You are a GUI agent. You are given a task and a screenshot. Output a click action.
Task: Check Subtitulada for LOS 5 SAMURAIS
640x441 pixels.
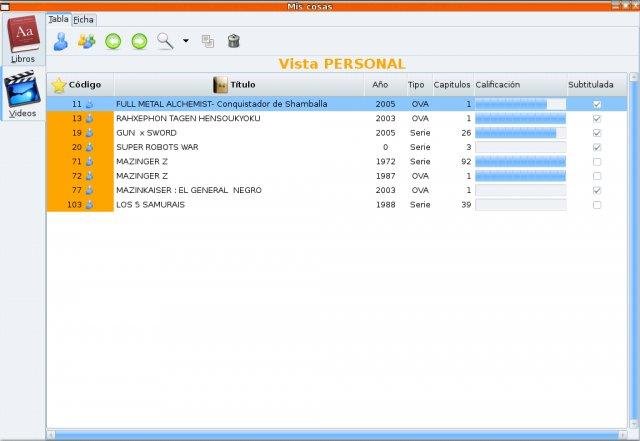597,205
